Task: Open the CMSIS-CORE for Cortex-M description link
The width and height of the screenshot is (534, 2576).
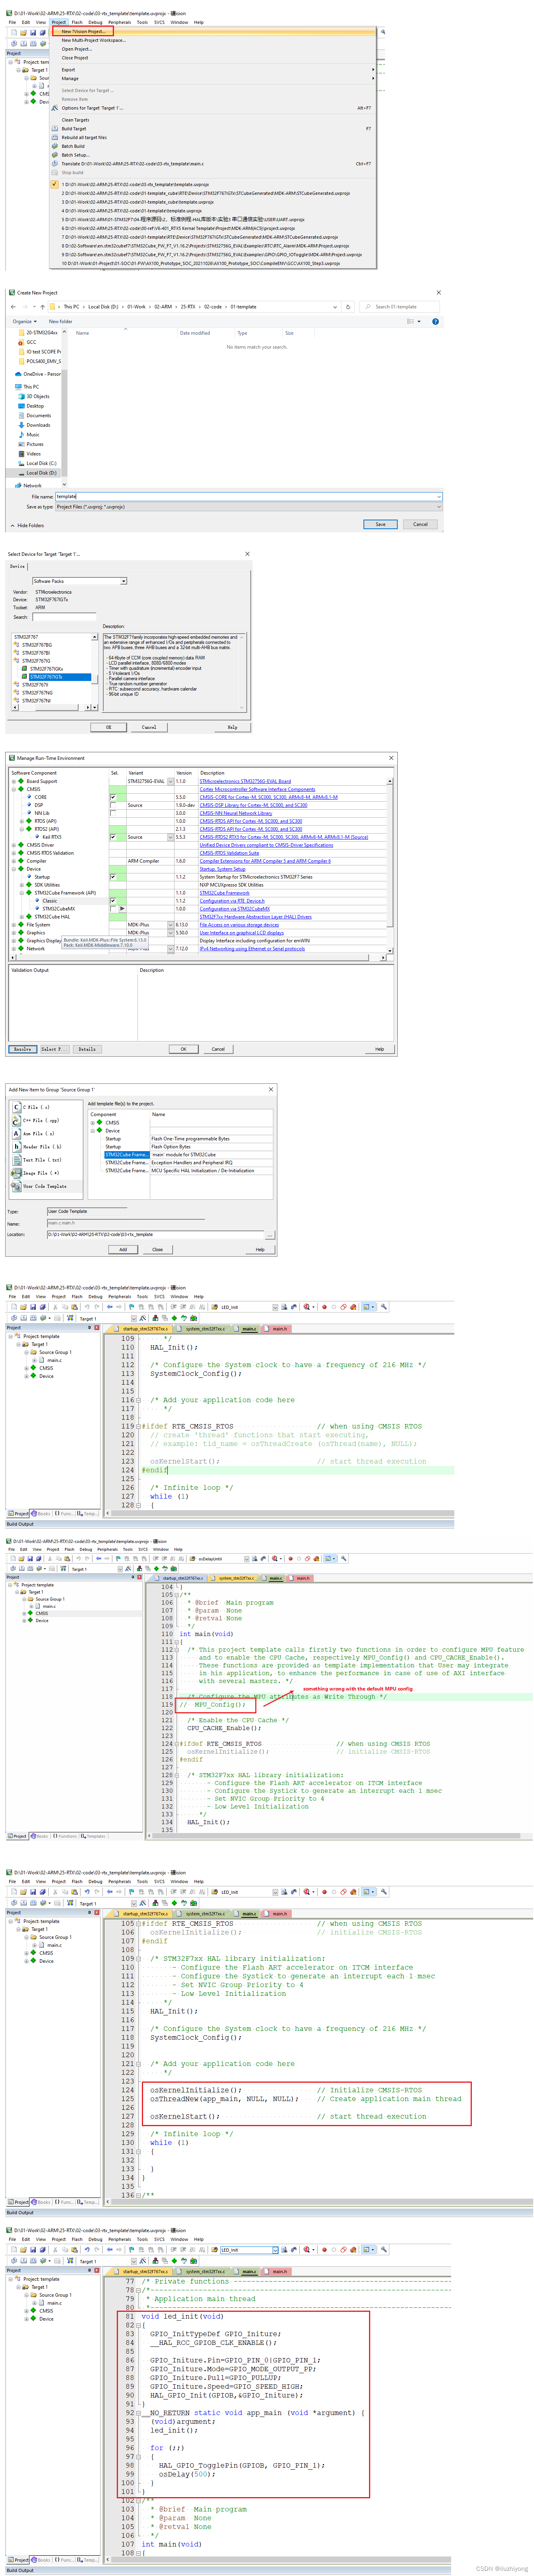Action: (x=268, y=797)
